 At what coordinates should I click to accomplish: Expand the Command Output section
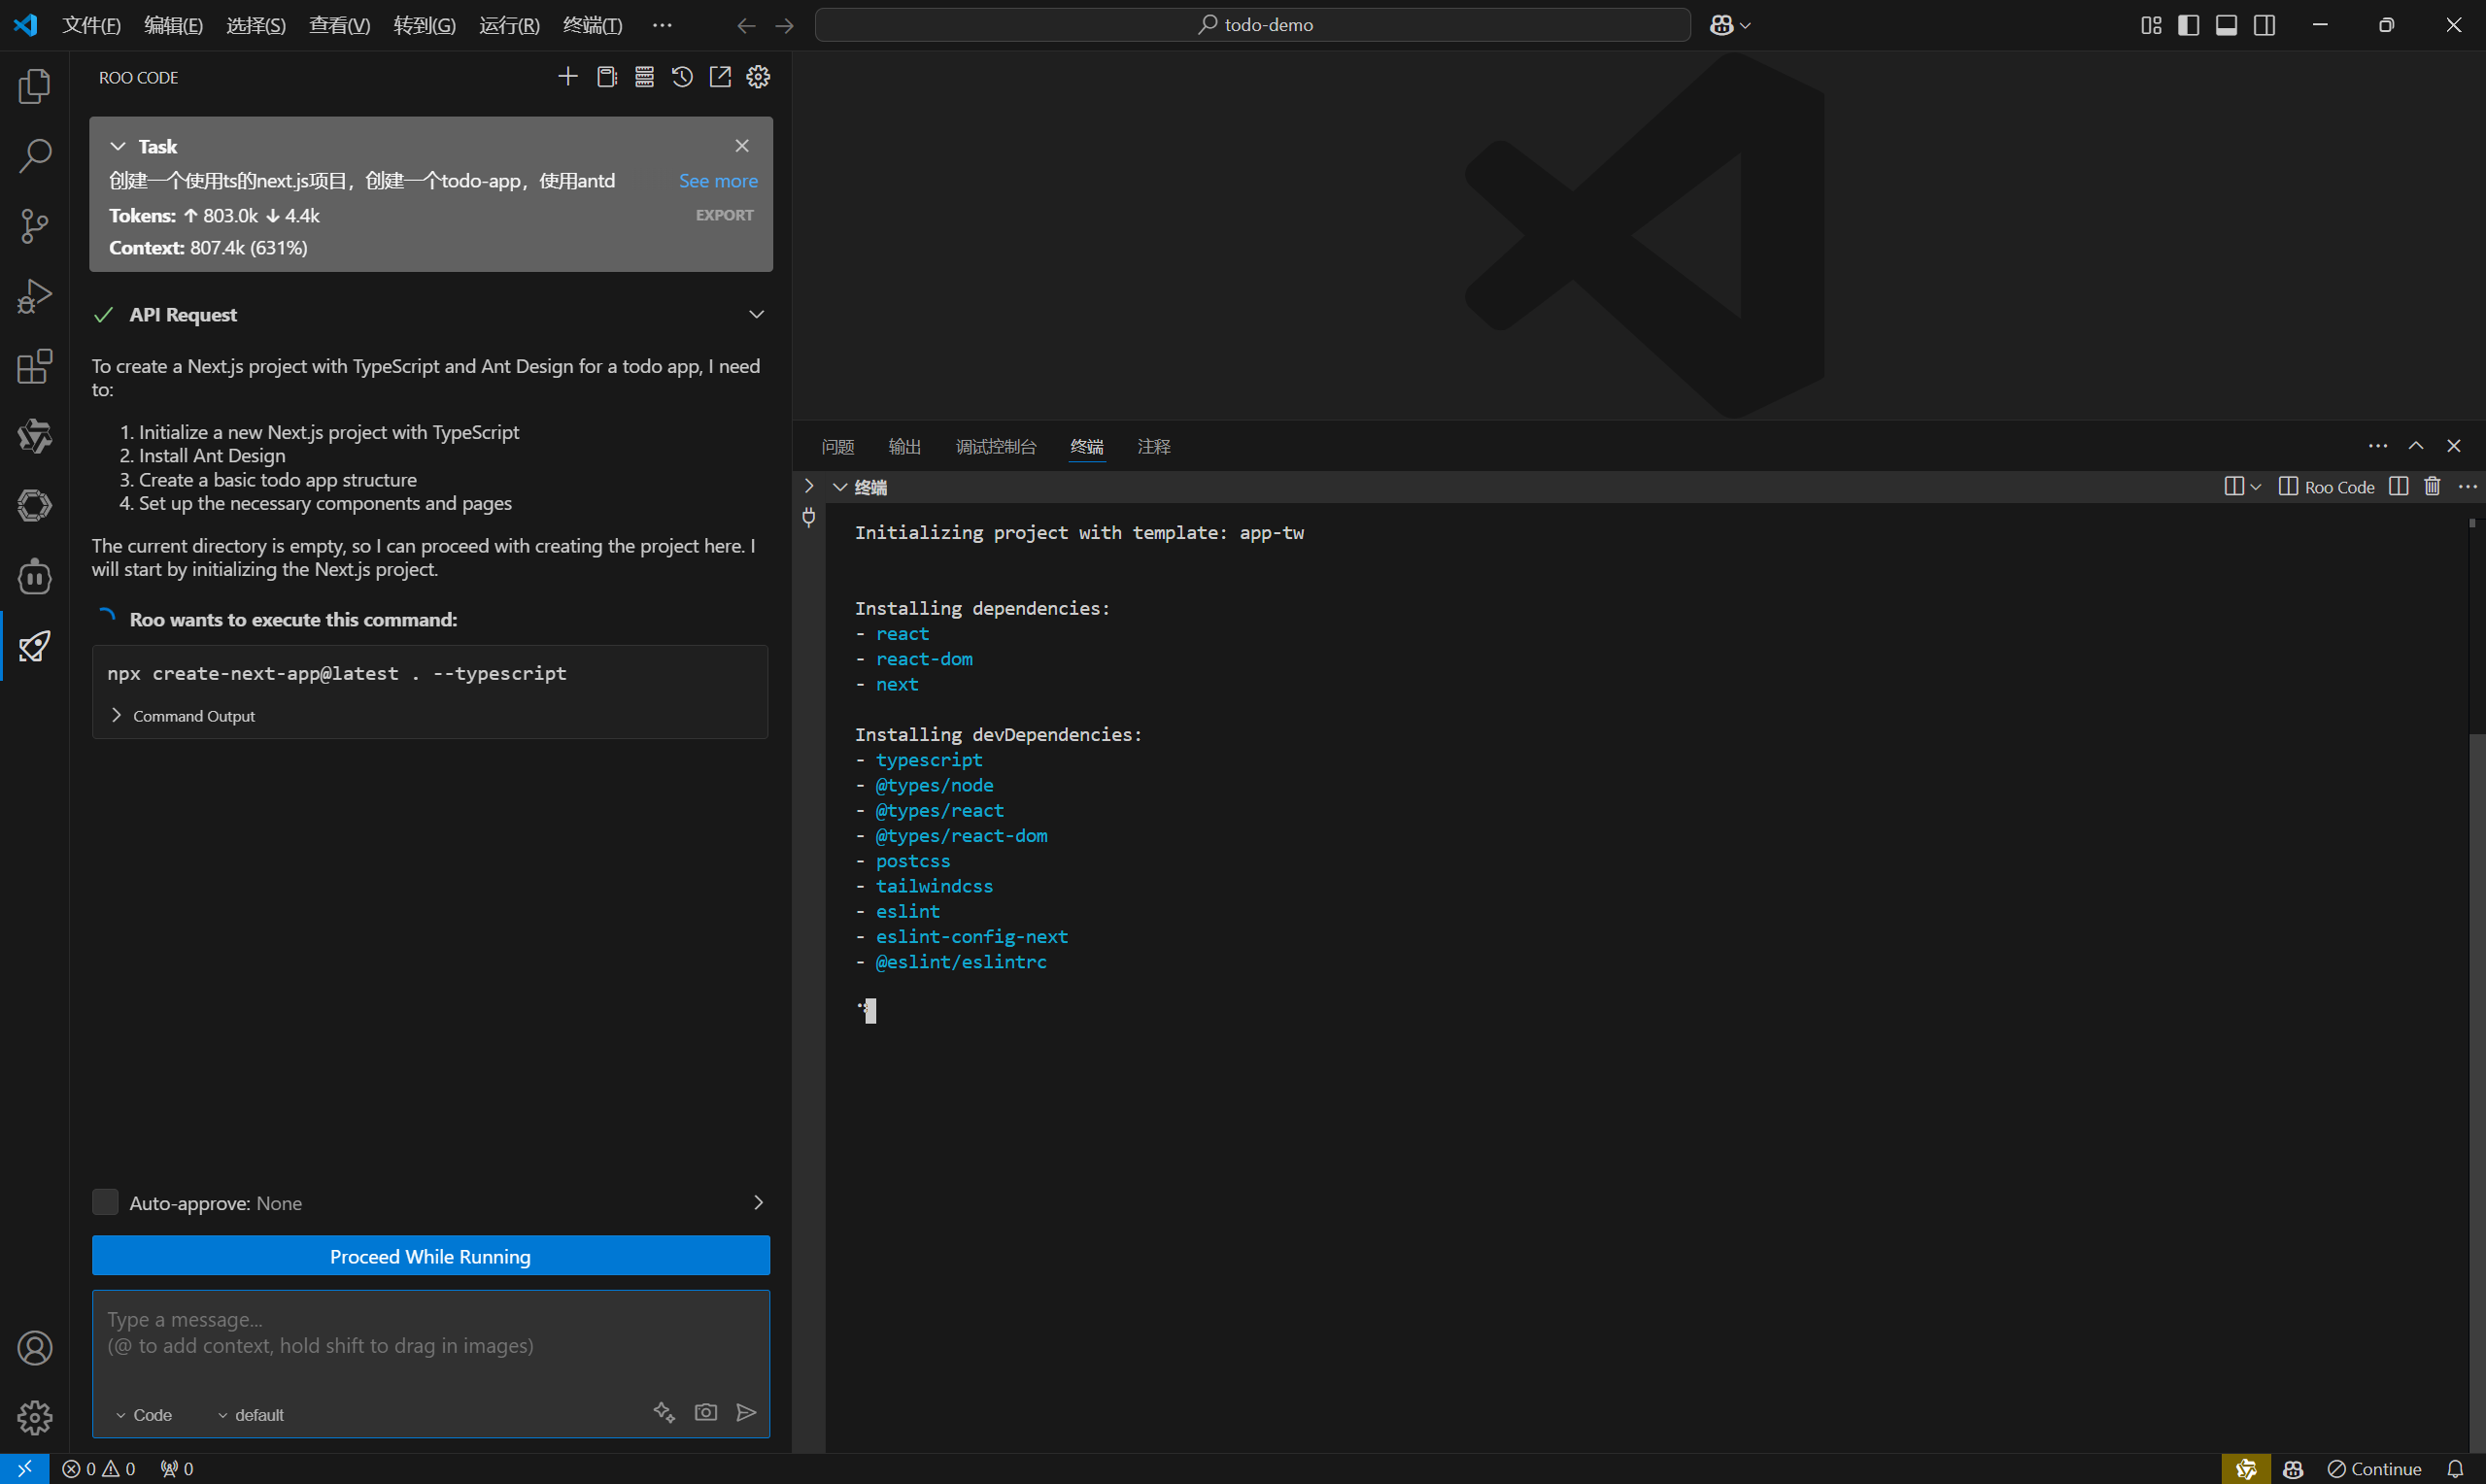pyautogui.click(x=186, y=716)
